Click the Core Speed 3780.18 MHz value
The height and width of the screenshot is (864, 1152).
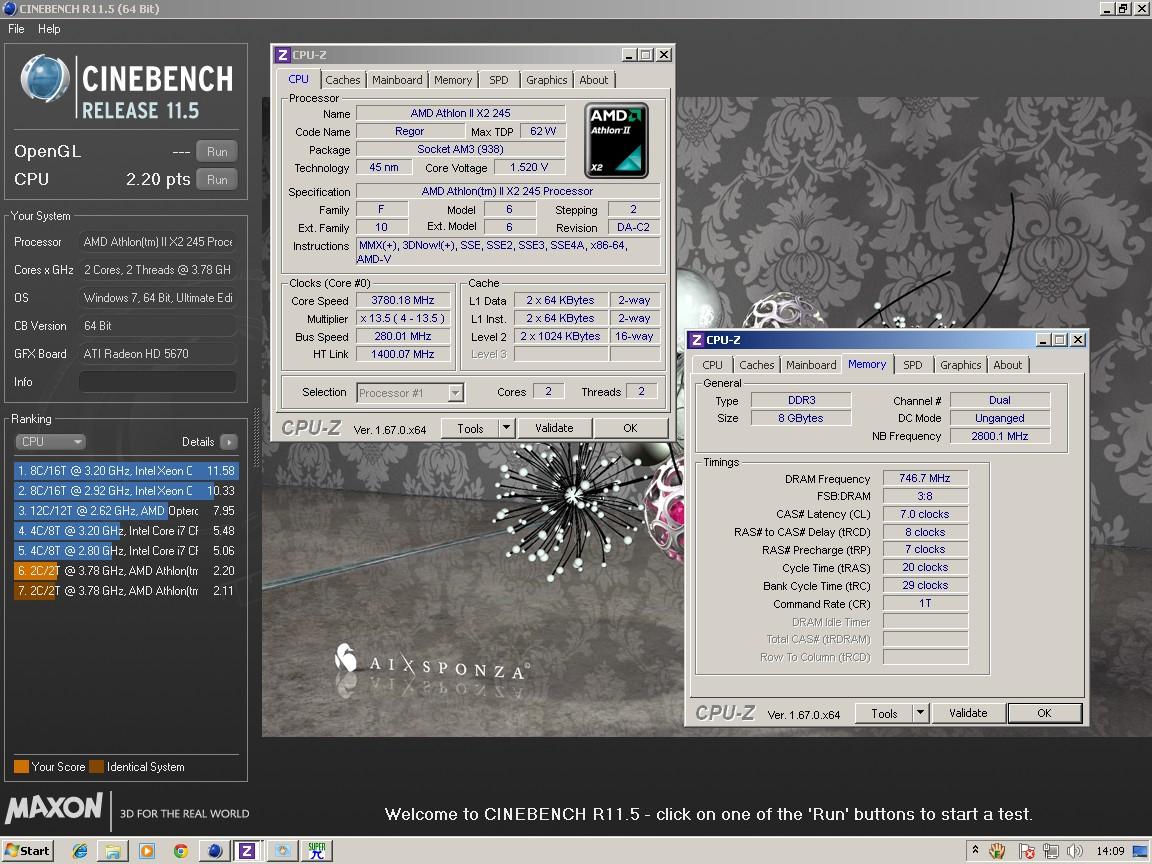click(x=403, y=300)
